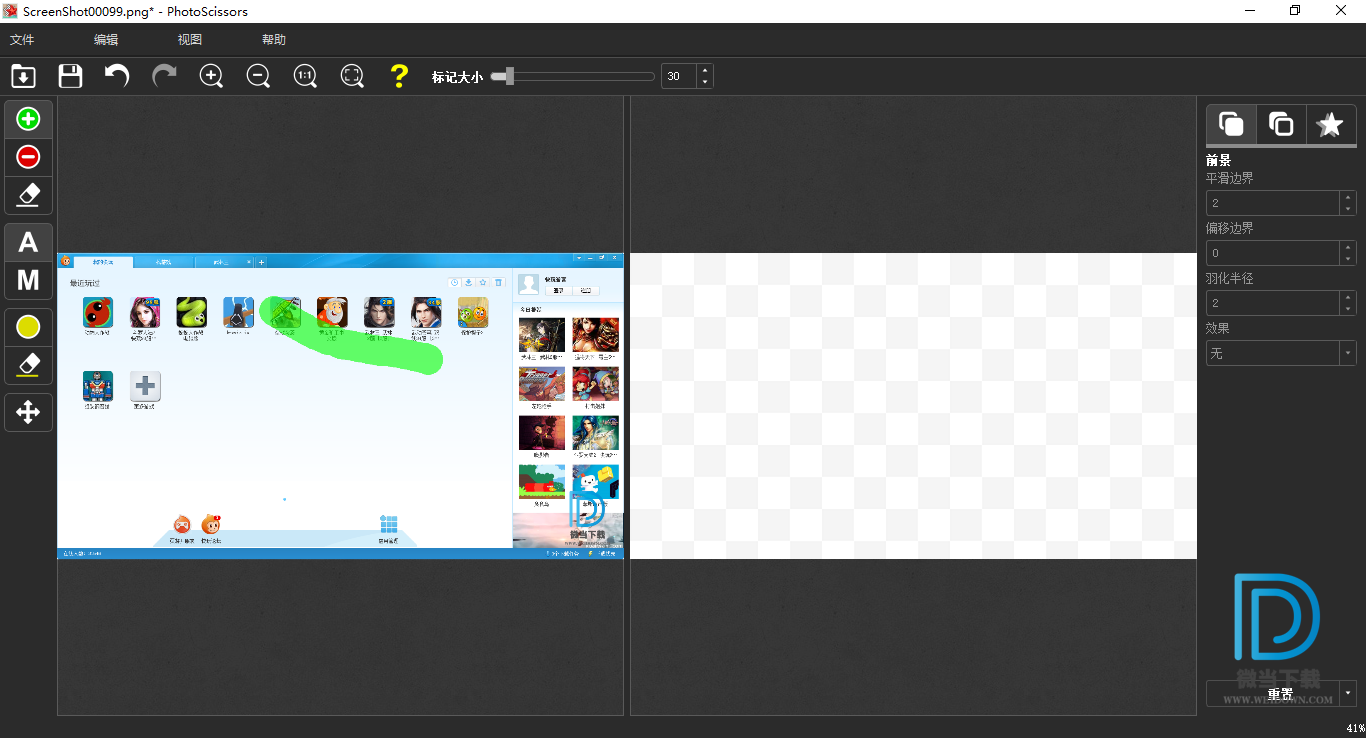
Task: Set zoom to 1:1 actual size
Action: point(305,76)
